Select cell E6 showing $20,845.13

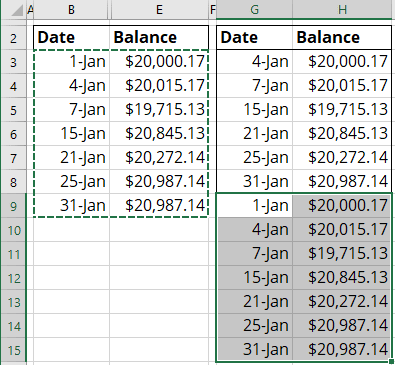tap(159, 134)
